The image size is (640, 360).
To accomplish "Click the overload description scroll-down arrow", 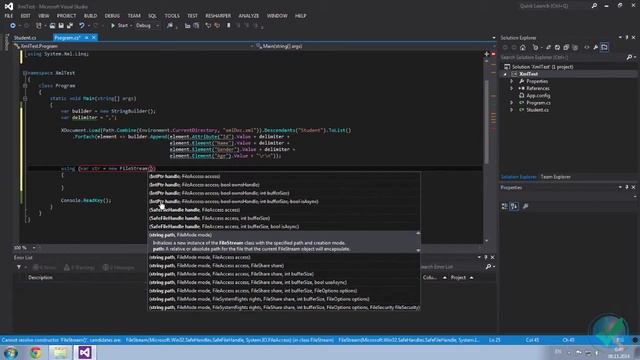I will [x=418, y=250].
